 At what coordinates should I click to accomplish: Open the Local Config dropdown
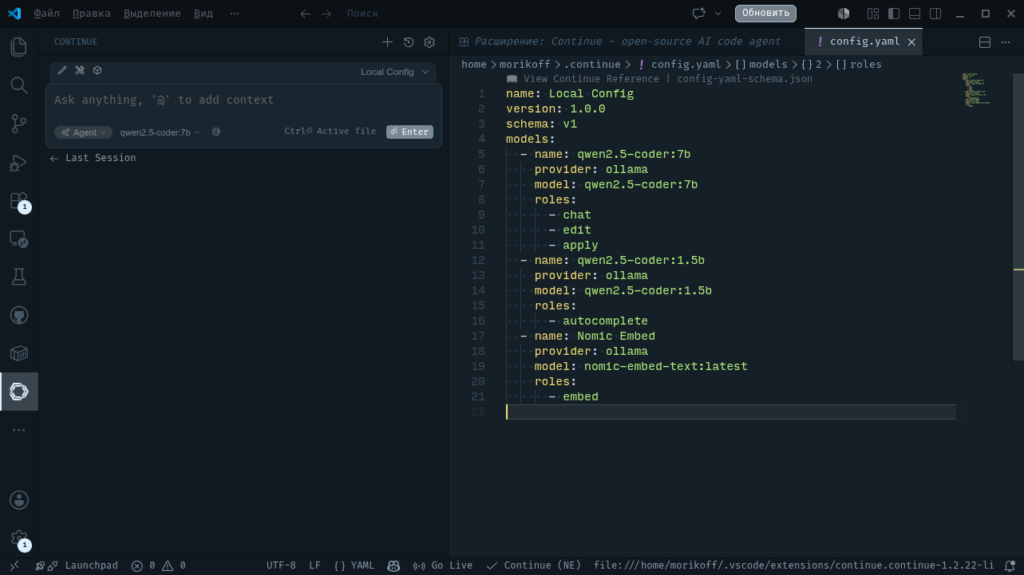coord(394,72)
